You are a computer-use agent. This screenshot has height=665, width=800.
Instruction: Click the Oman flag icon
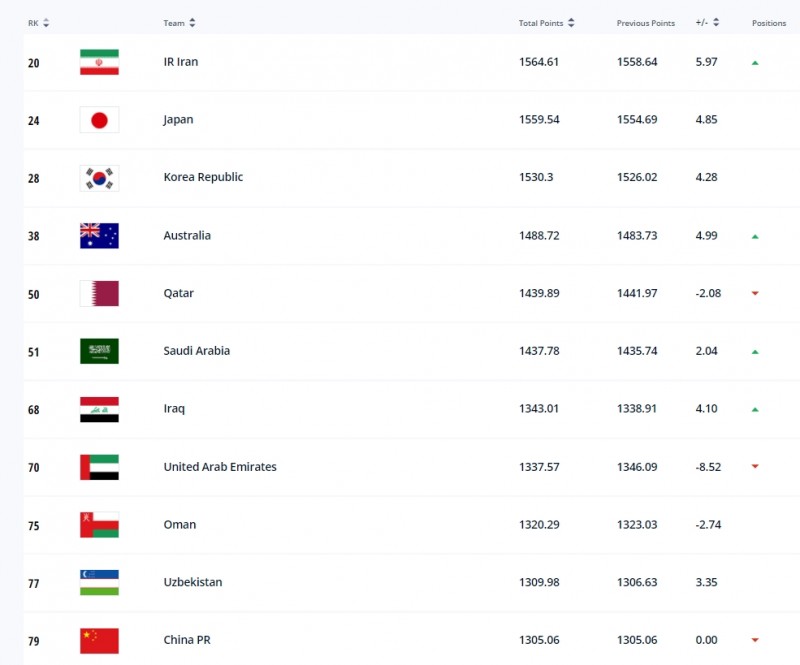tap(99, 524)
